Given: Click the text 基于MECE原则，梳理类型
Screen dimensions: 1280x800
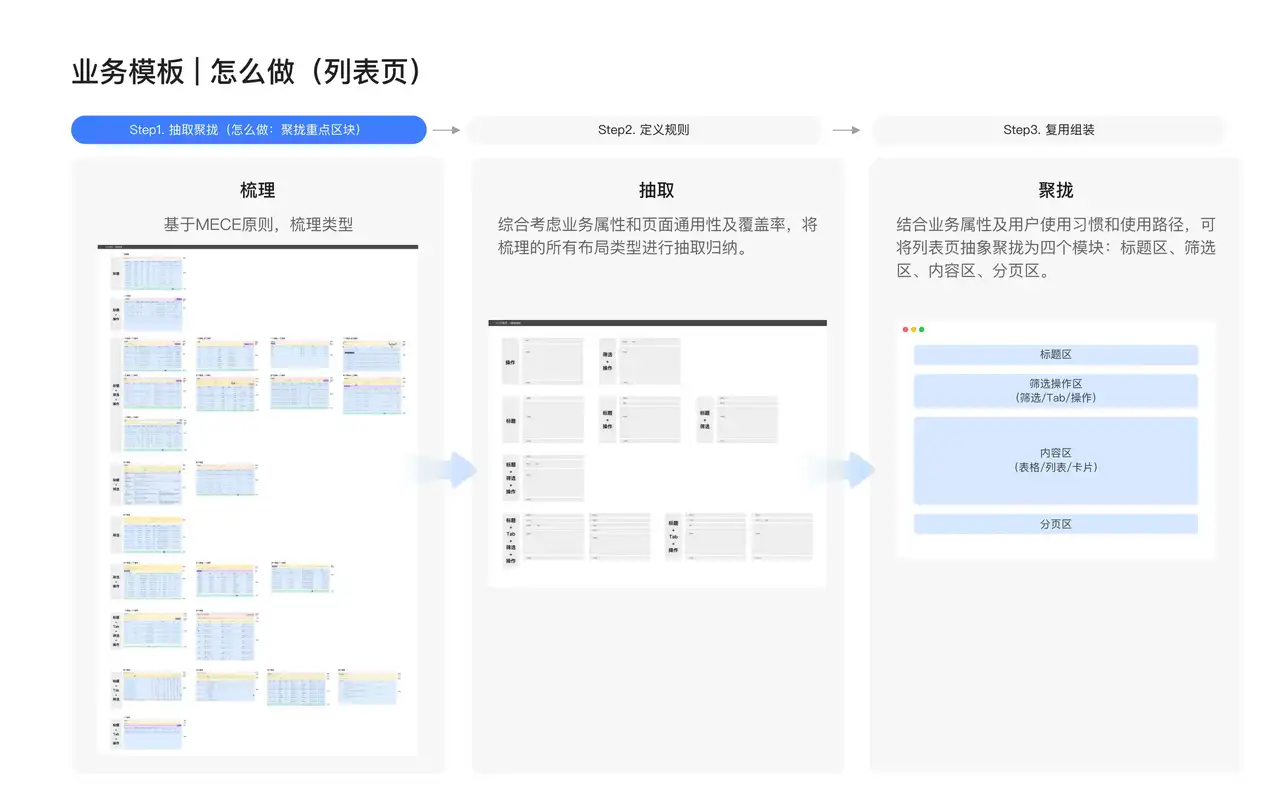Looking at the screenshot, I should (x=258, y=225).
